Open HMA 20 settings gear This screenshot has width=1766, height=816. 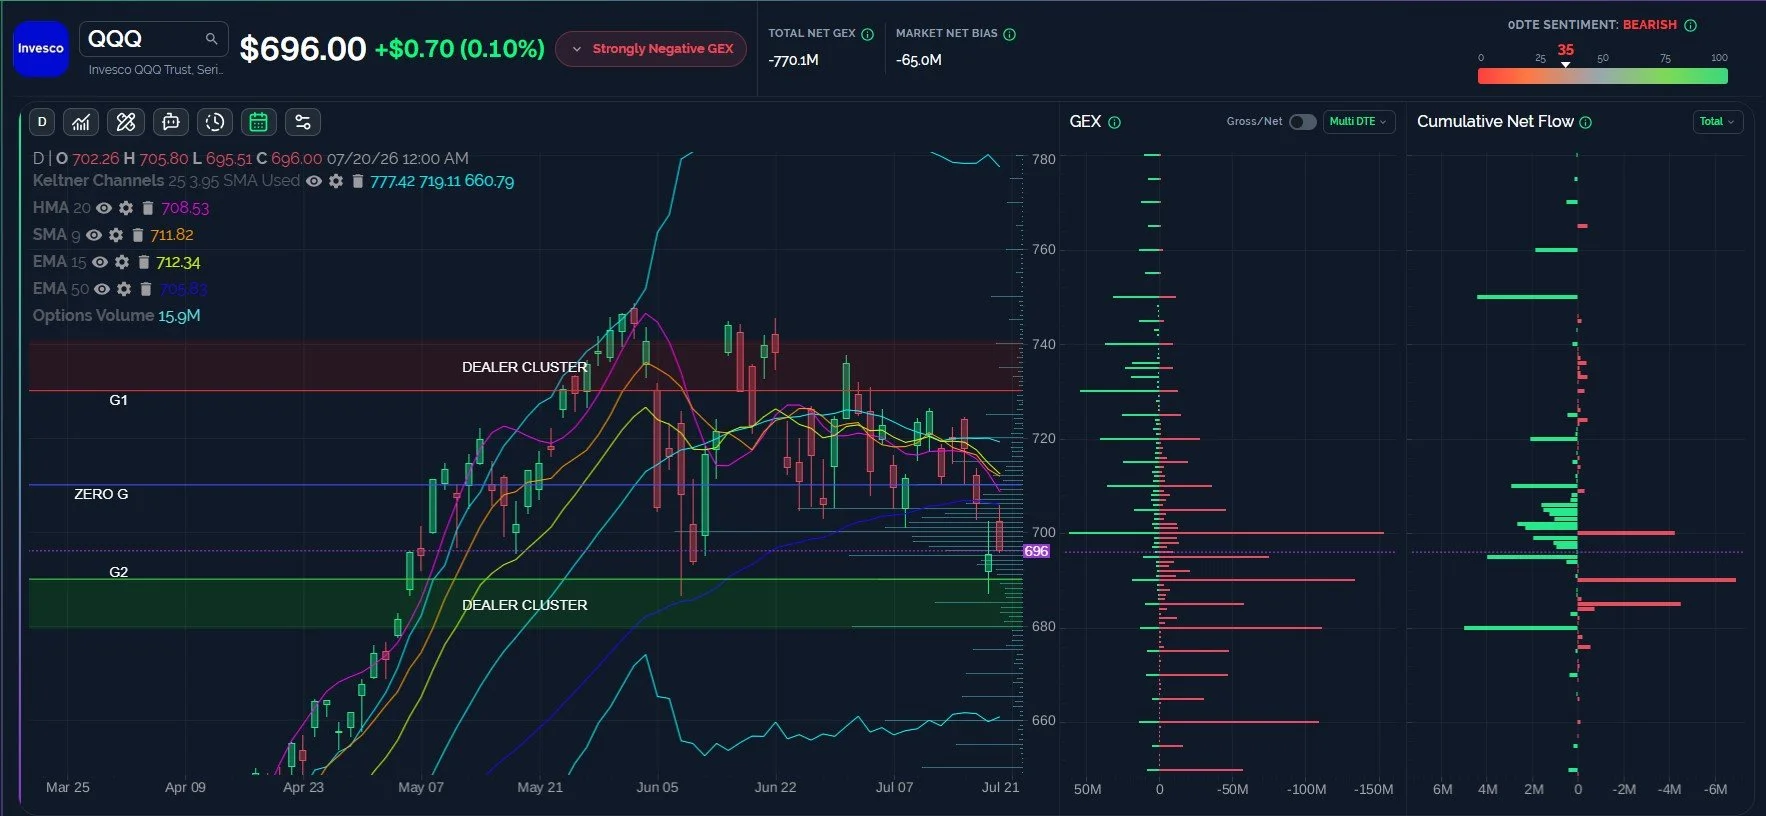(x=125, y=208)
